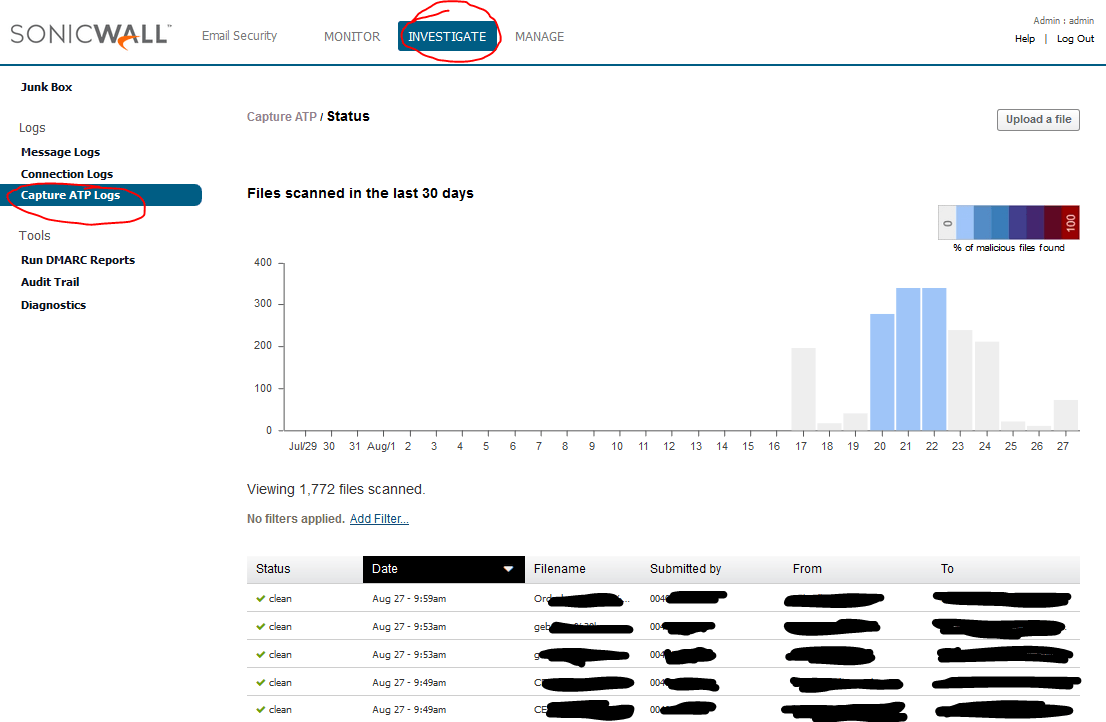
Task: Select Message Logs in the sidebar
Action: coord(61,152)
